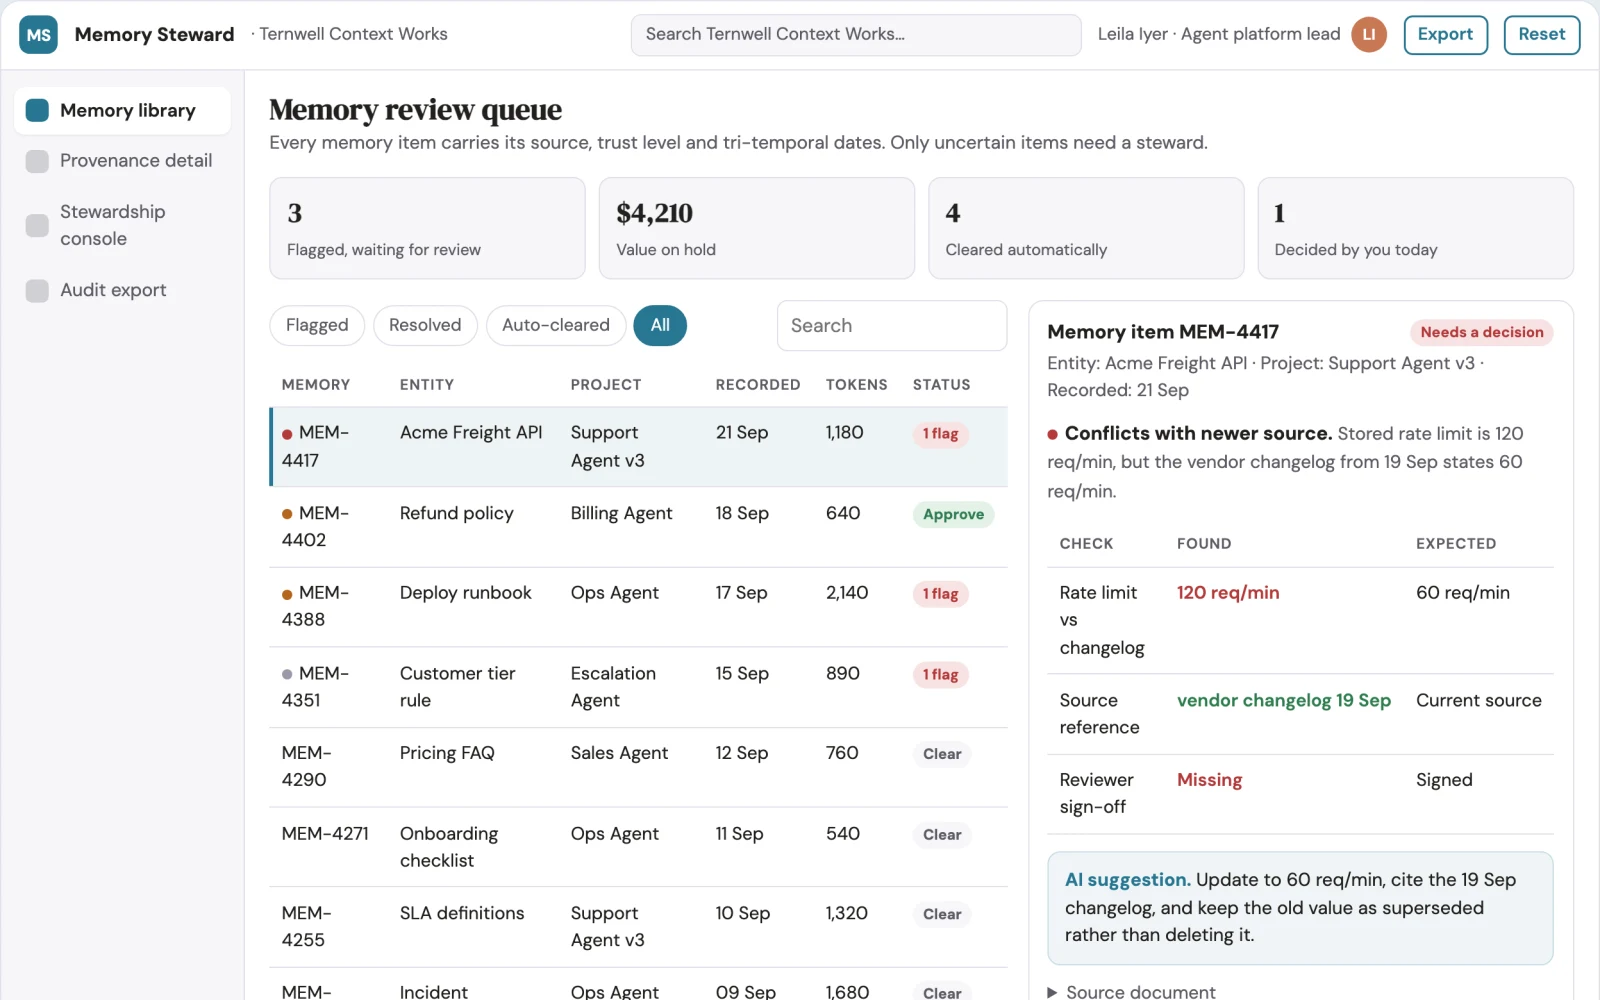Open Leila Iyer's LI avatar
The width and height of the screenshot is (1600, 1000).
point(1369,35)
